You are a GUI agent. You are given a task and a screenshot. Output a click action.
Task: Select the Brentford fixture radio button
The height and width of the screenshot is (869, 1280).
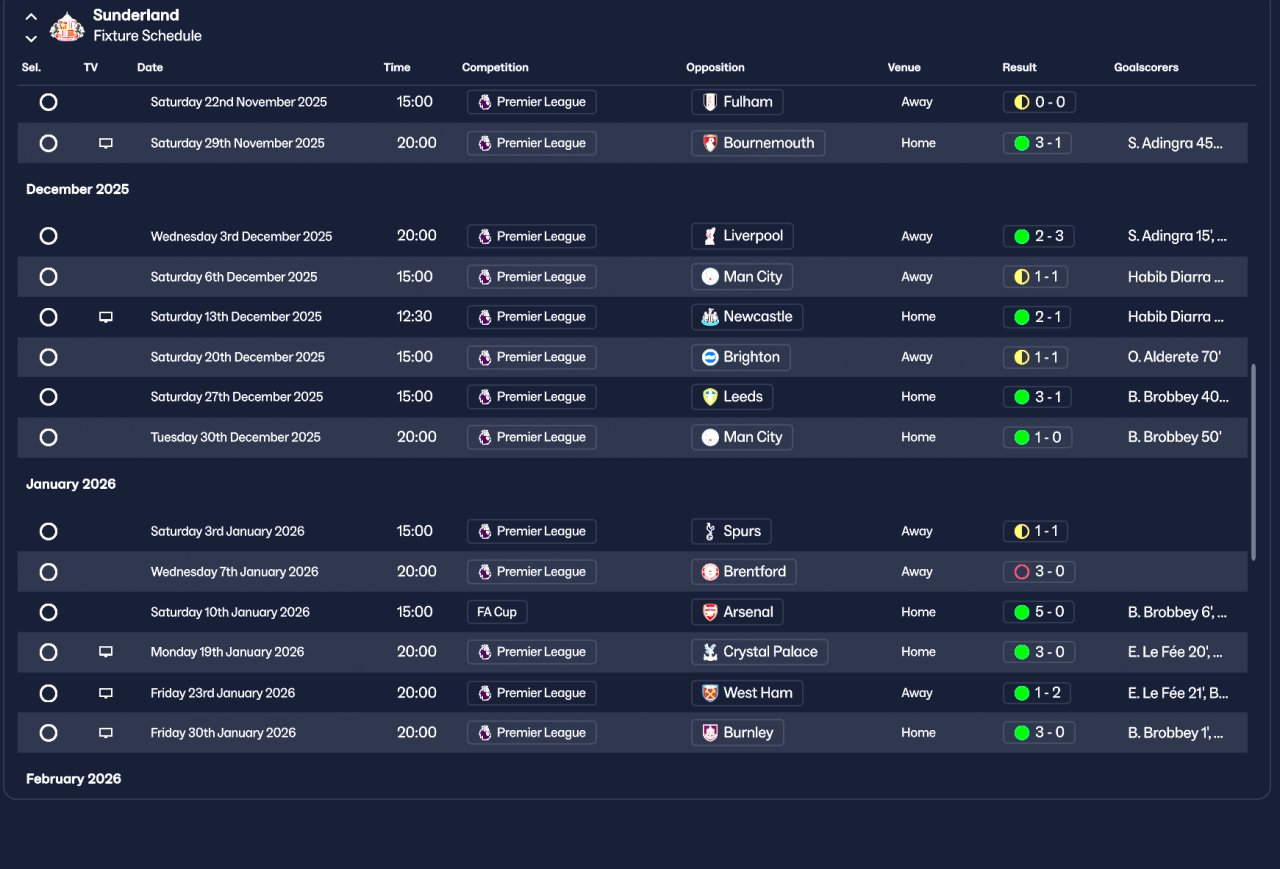pyautogui.click(x=48, y=572)
